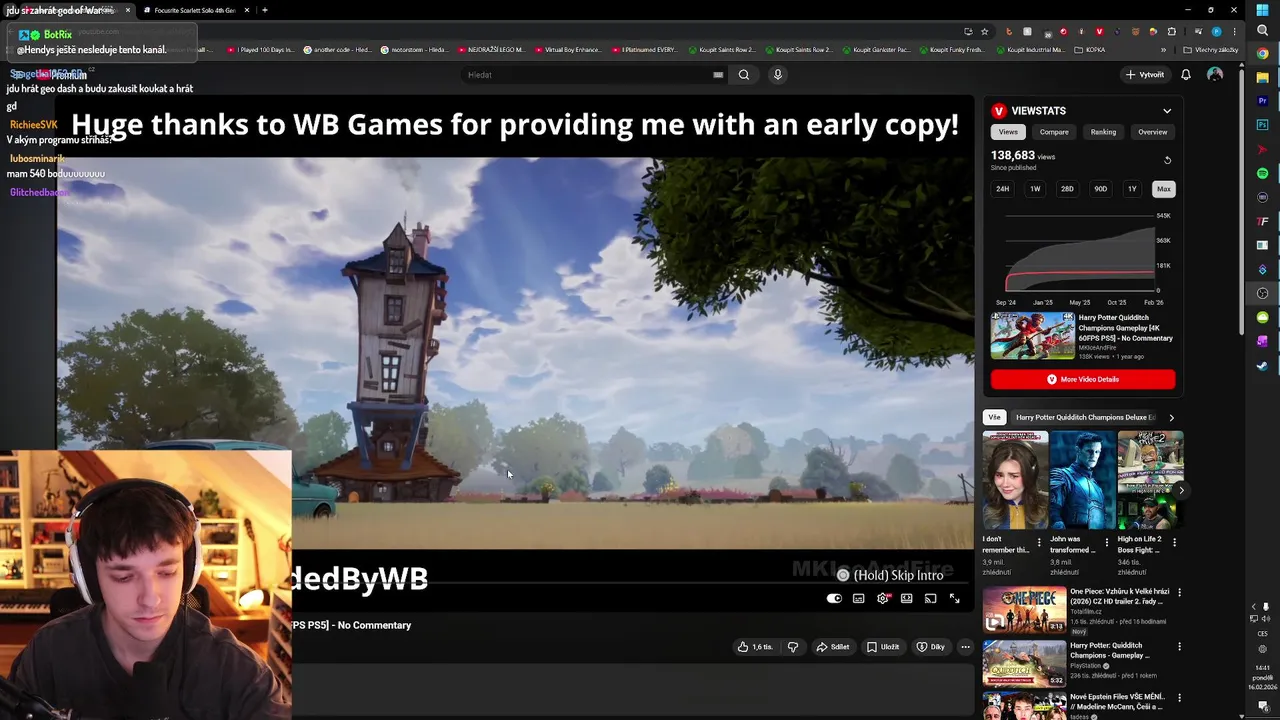Open options for PlayStation Quidditch Gameplay video
The image size is (1280, 720).
pyautogui.click(x=1179, y=647)
